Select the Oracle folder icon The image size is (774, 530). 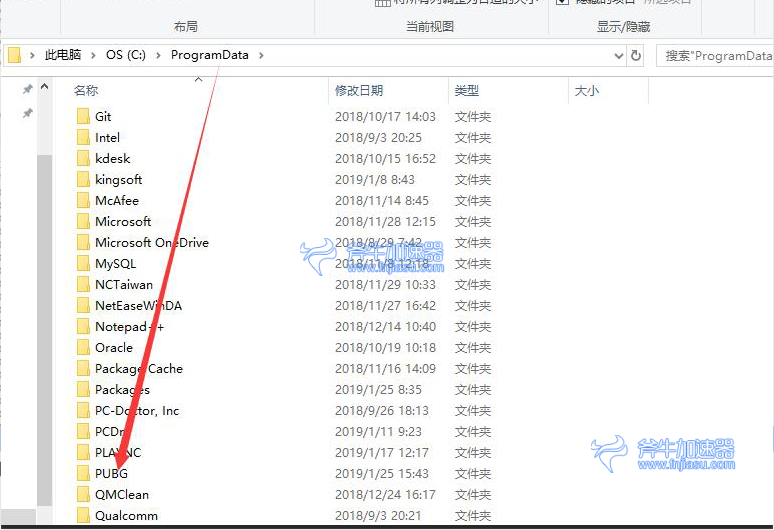[83, 347]
